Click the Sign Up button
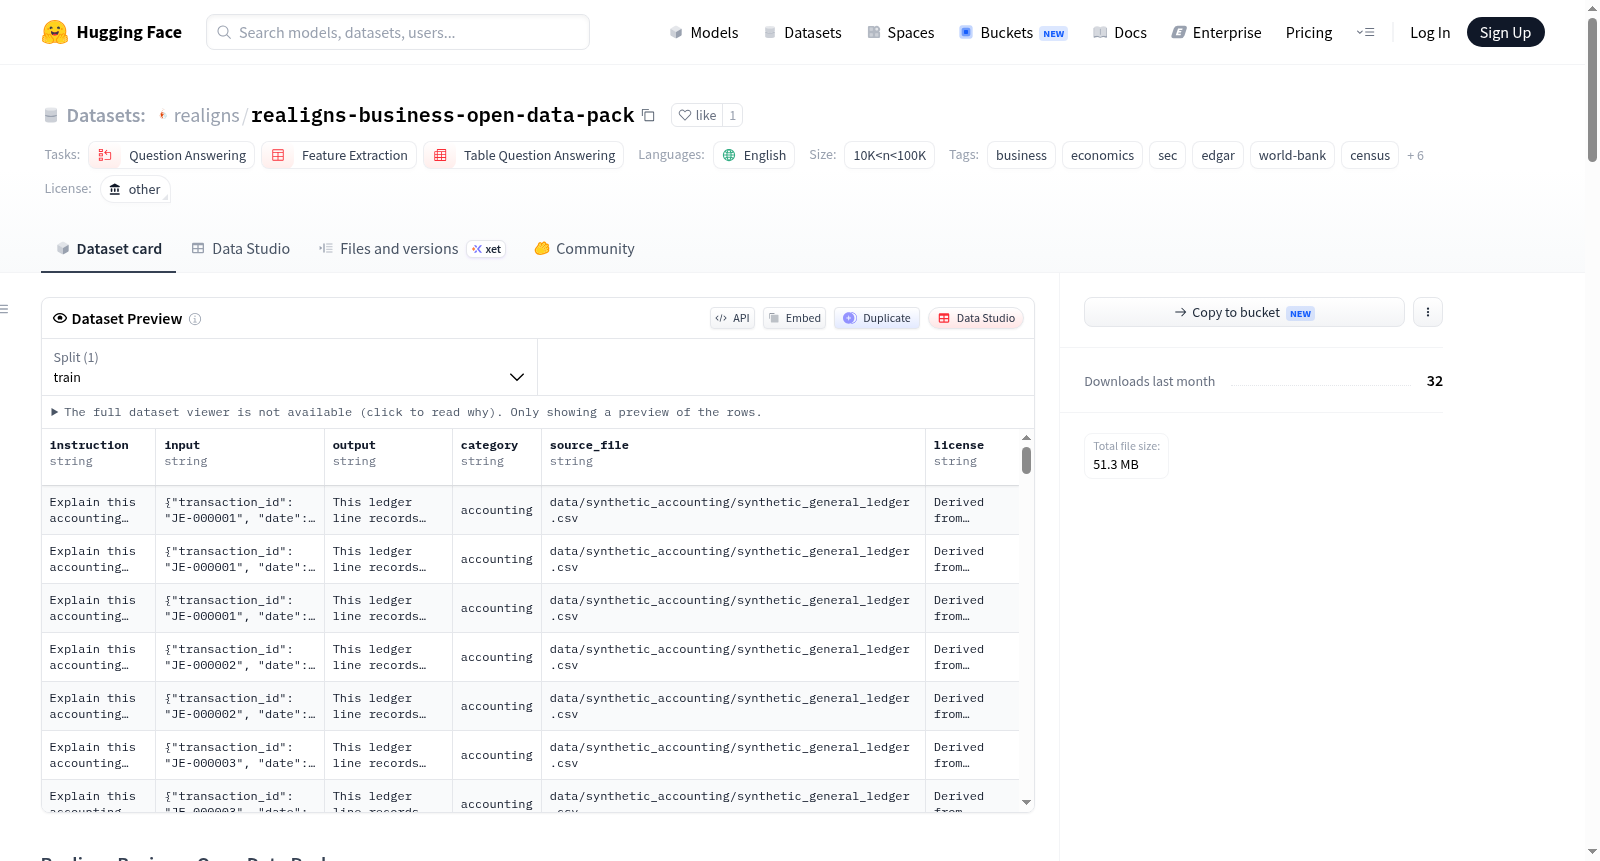Screen dimensions: 1600x861 1505,32
